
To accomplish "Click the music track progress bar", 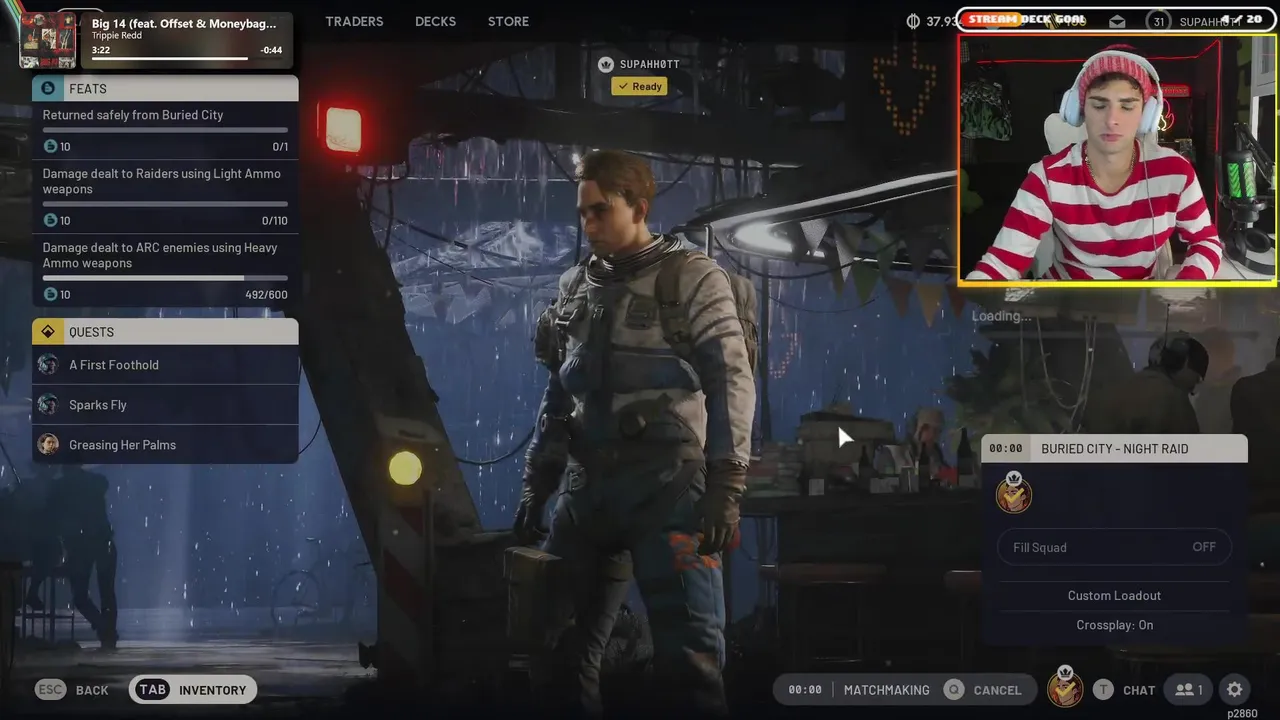I will 187,58.
